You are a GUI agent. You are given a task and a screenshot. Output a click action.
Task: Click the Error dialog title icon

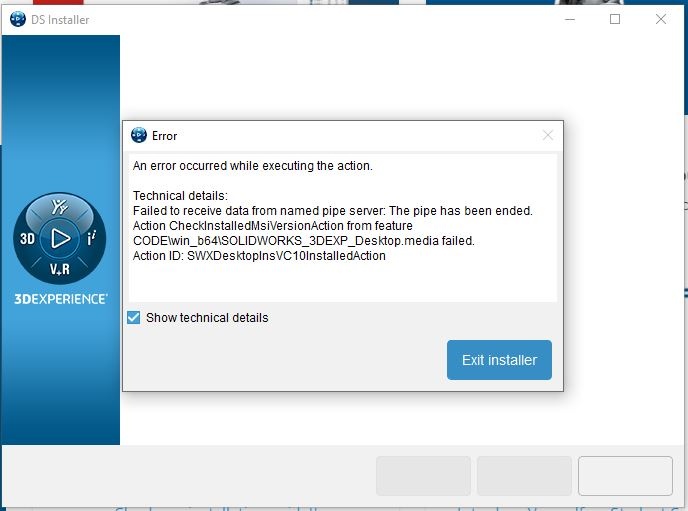click(139, 135)
